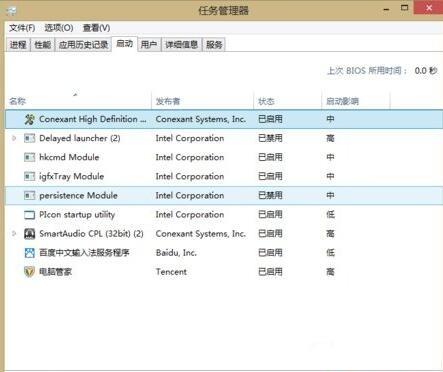The height and width of the screenshot is (372, 443).
Task: Close the Task Manager window
Action: pos(429,8)
